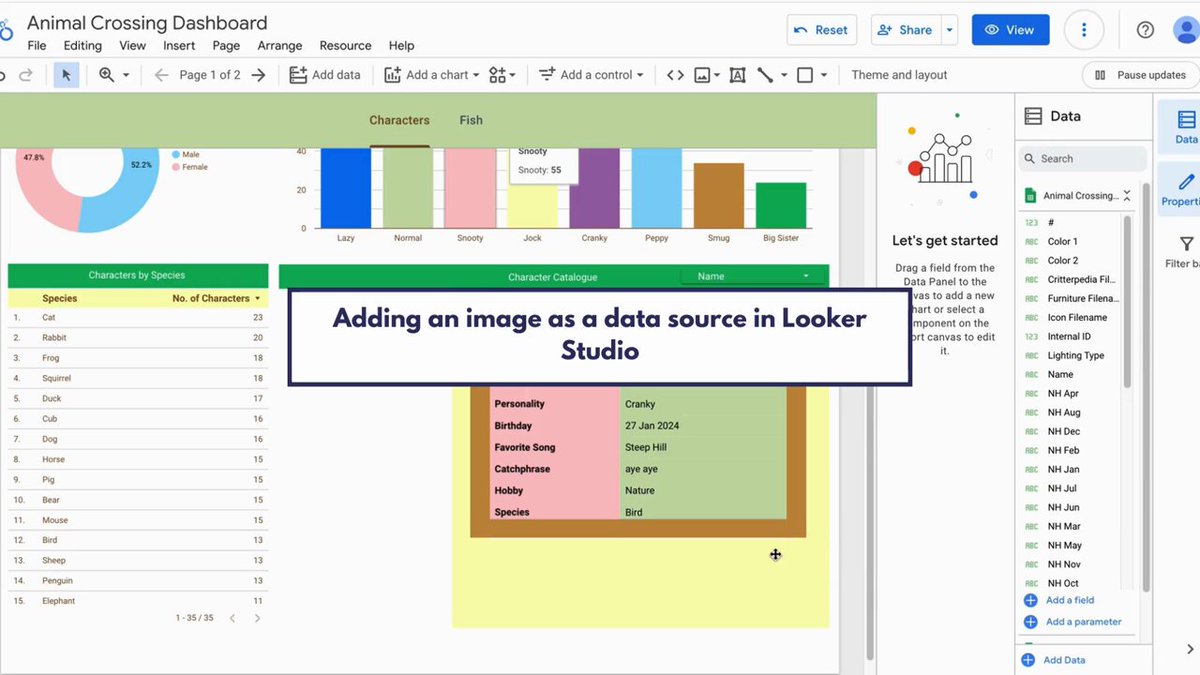This screenshot has height=675, width=1200.
Task: Click the Reset button
Action: tap(821, 30)
